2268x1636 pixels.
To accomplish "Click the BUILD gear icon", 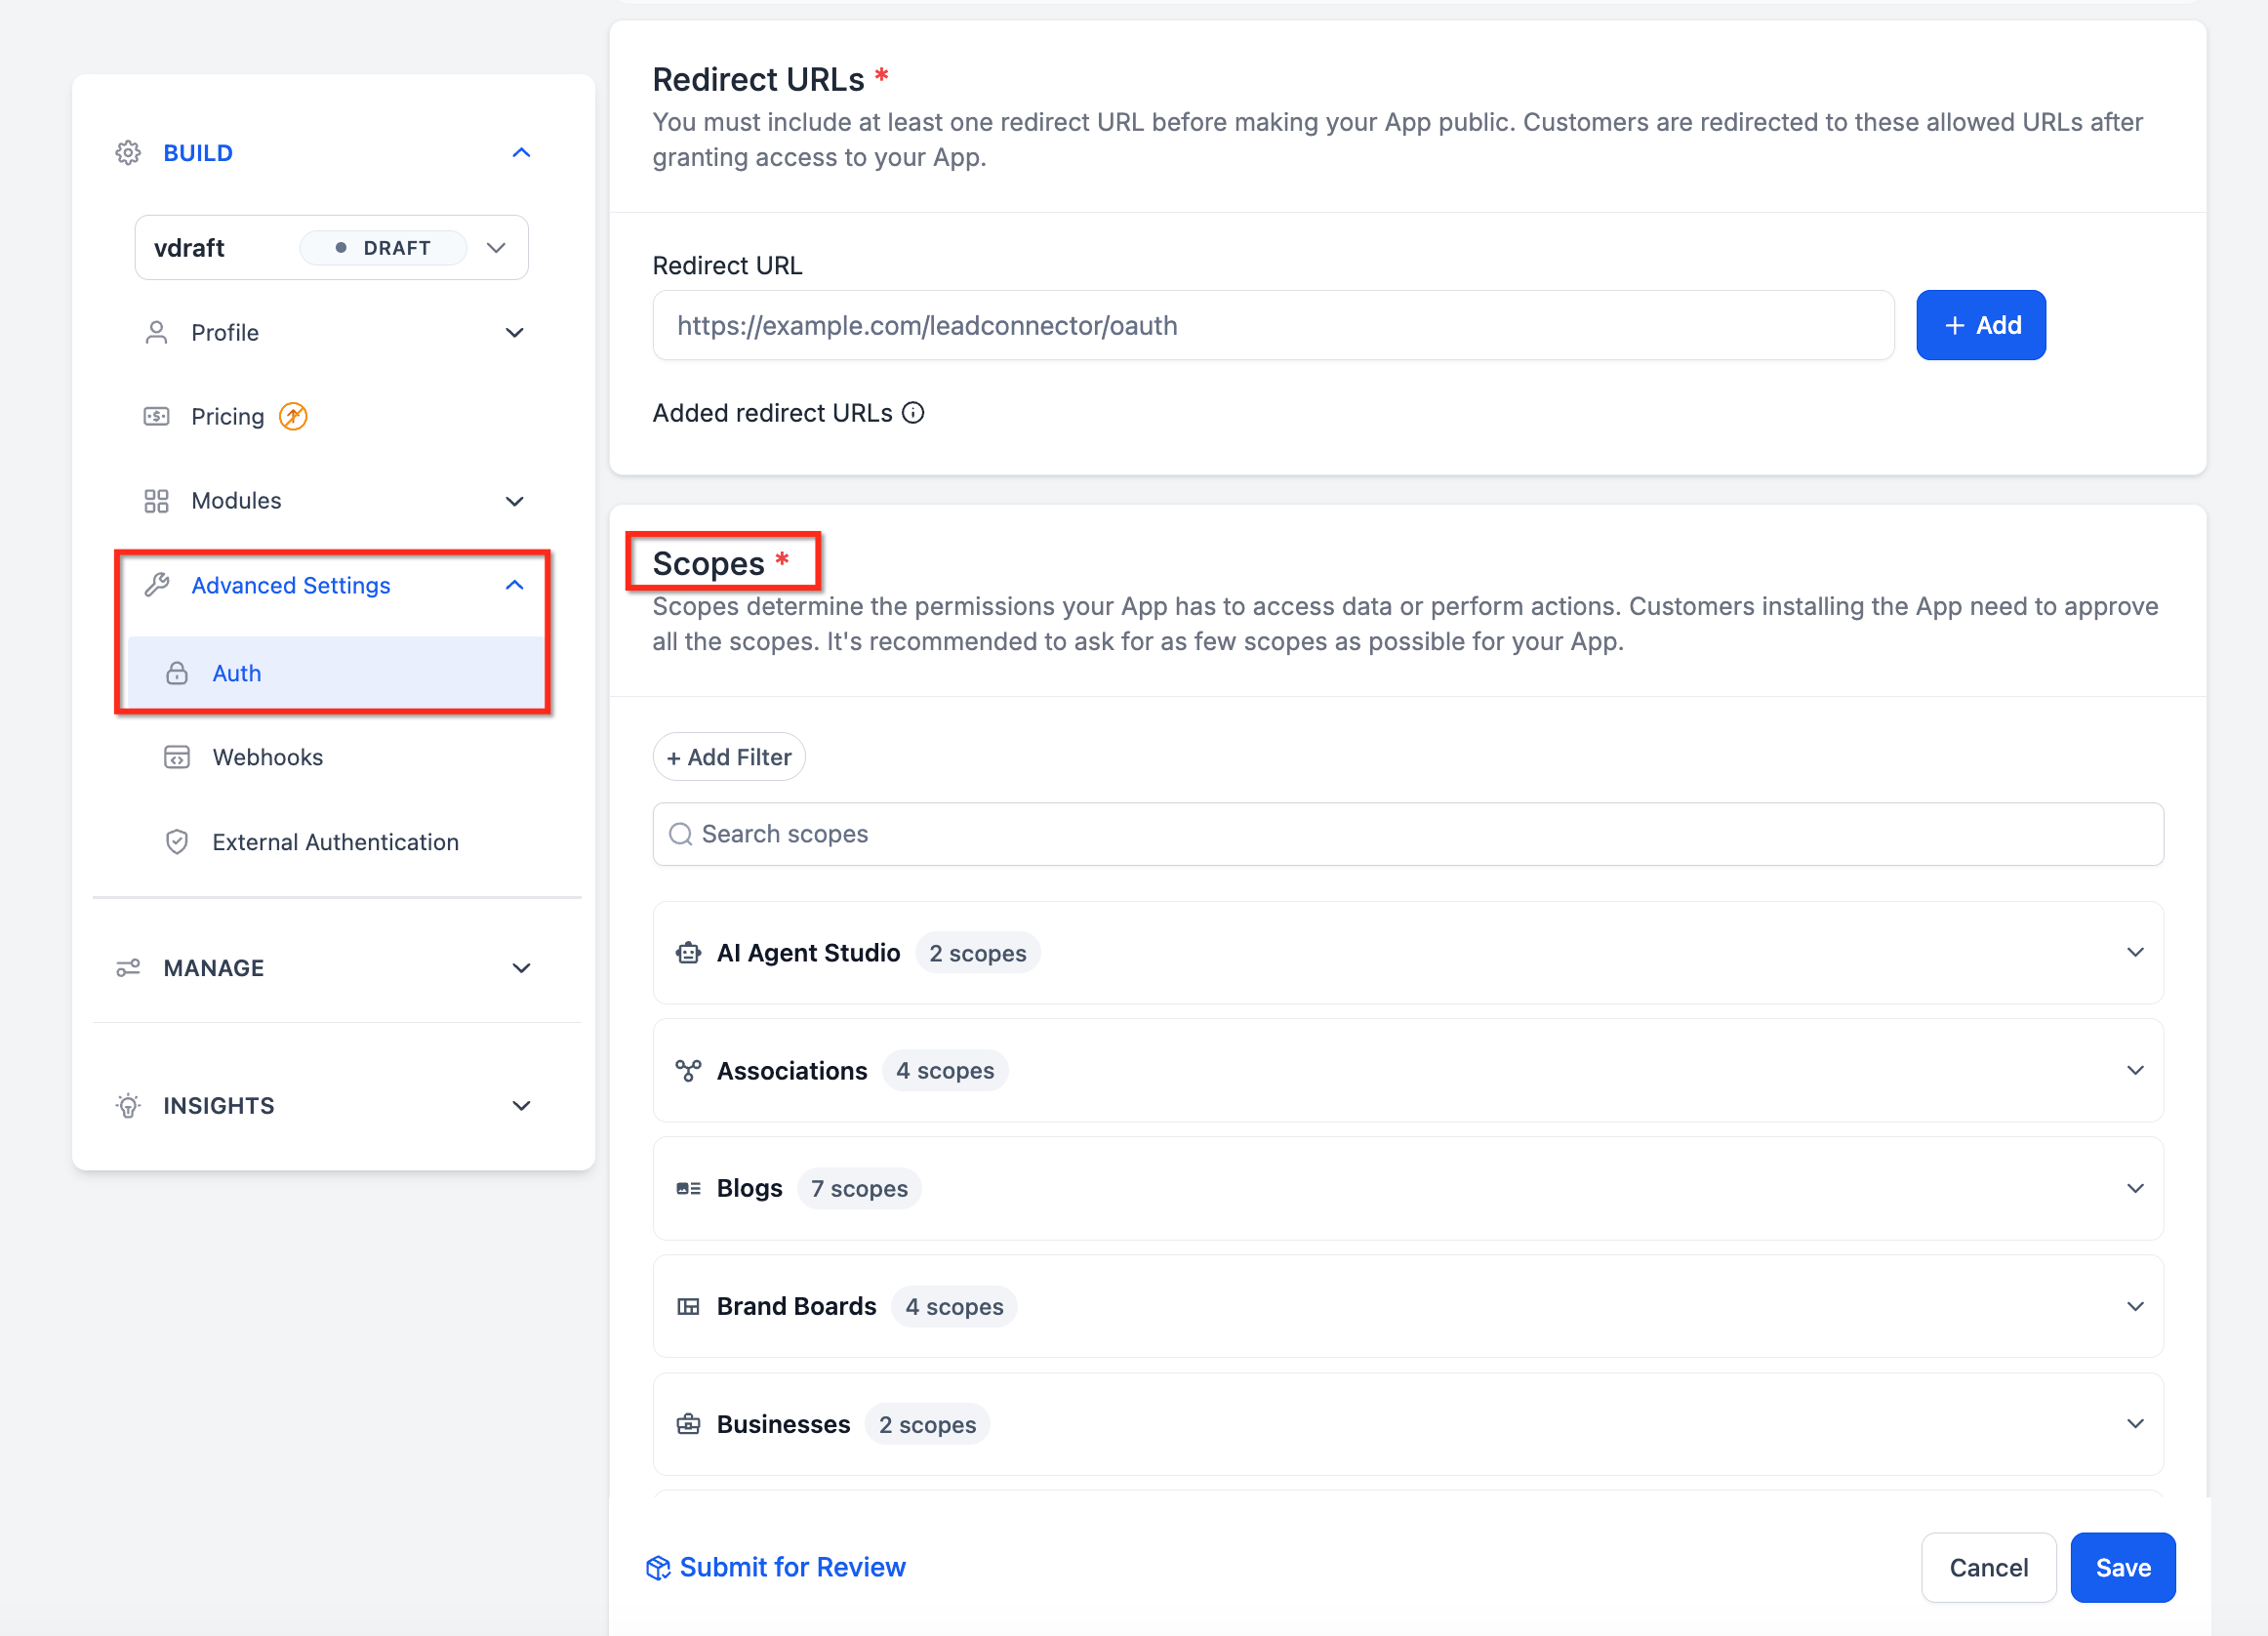I will click(x=128, y=153).
